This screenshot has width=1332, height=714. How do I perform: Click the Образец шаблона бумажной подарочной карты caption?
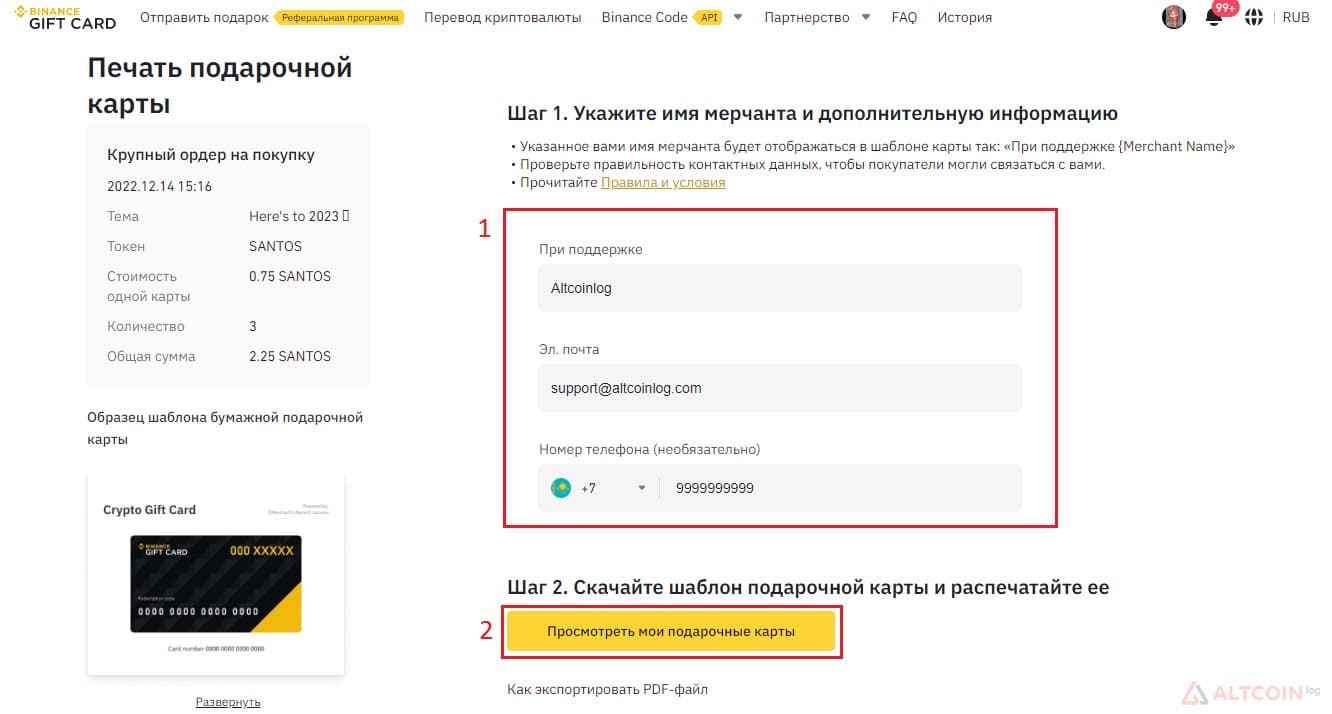225,428
